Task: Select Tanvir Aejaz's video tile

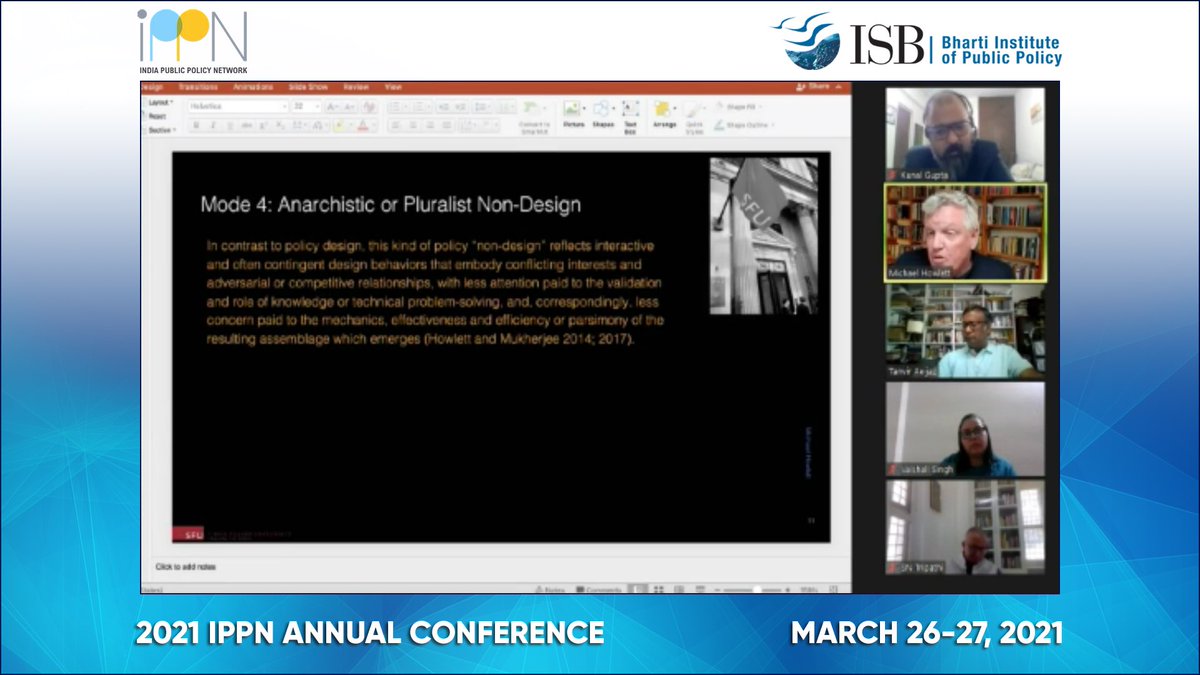Action: tap(965, 331)
